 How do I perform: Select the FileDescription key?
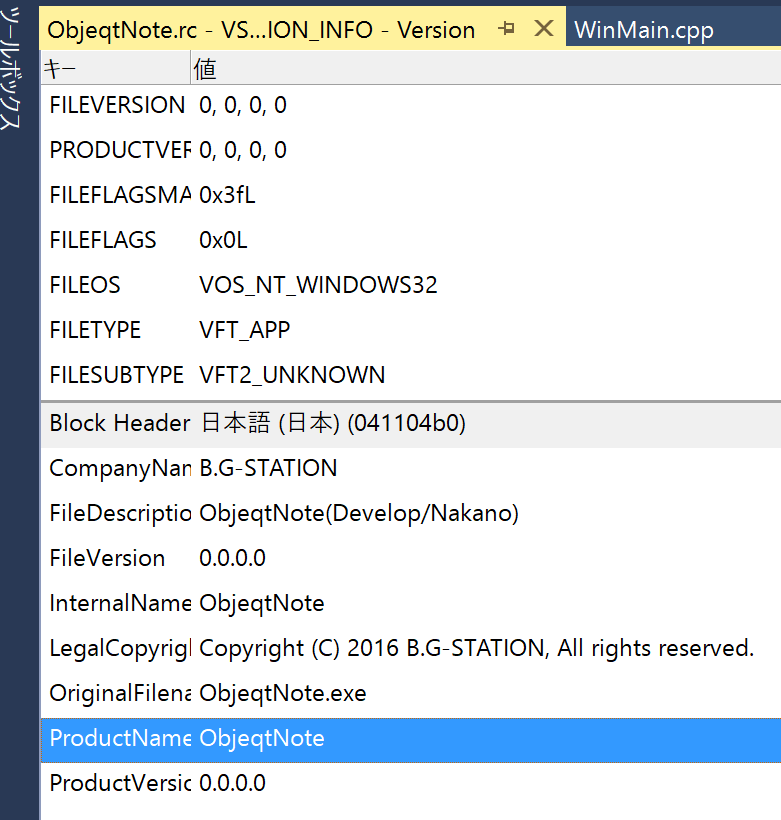pyautogui.click(x=120, y=513)
